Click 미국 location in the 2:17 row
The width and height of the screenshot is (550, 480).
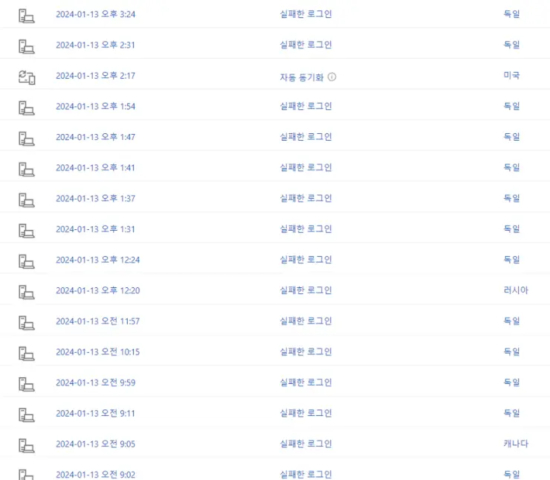coord(511,75)
